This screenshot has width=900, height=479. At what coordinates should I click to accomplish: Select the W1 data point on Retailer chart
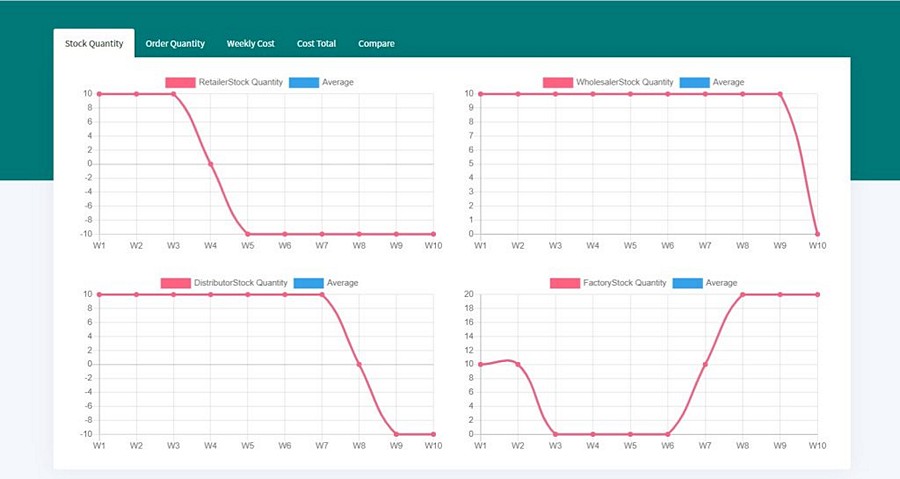[99, 94]
